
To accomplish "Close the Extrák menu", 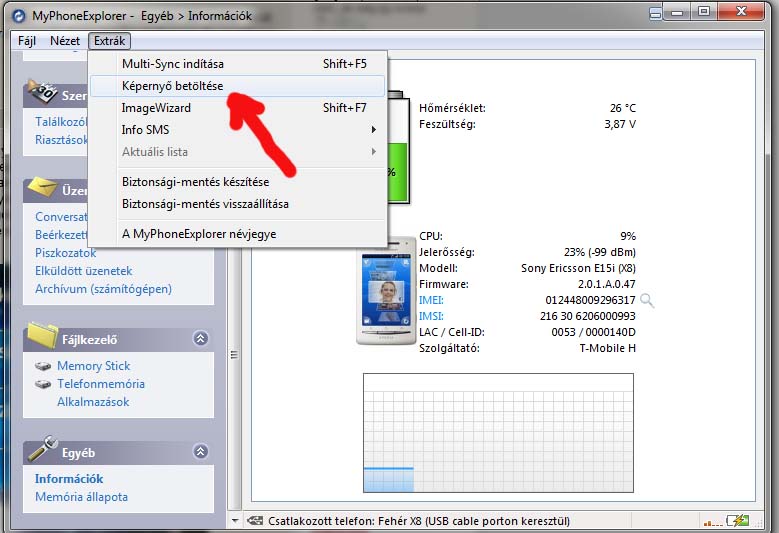I will (109, 41).
